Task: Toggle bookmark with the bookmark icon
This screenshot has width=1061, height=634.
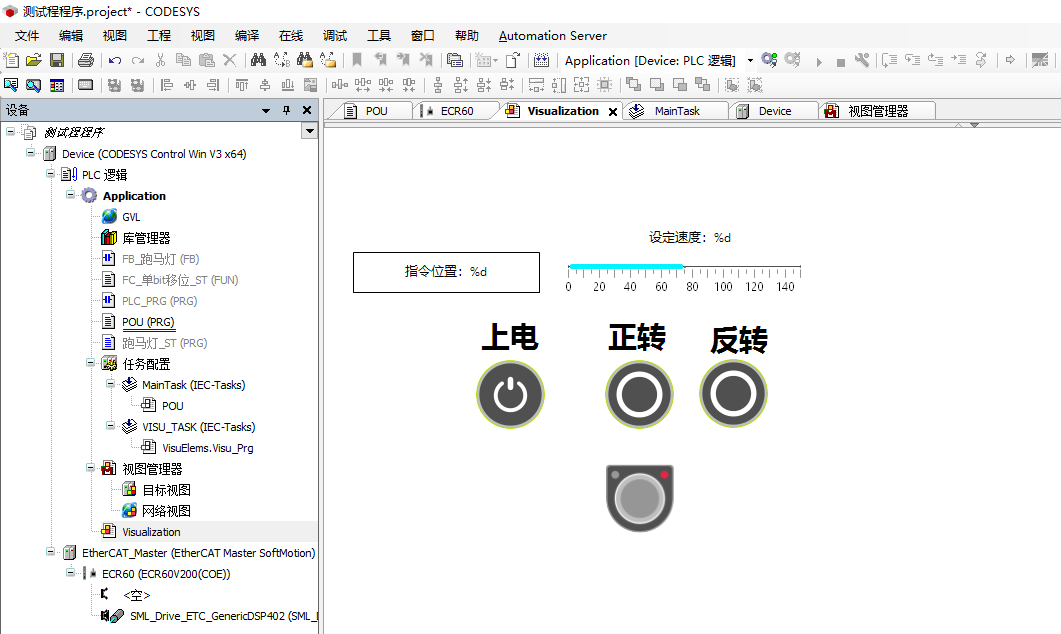Action: point(357,60)
